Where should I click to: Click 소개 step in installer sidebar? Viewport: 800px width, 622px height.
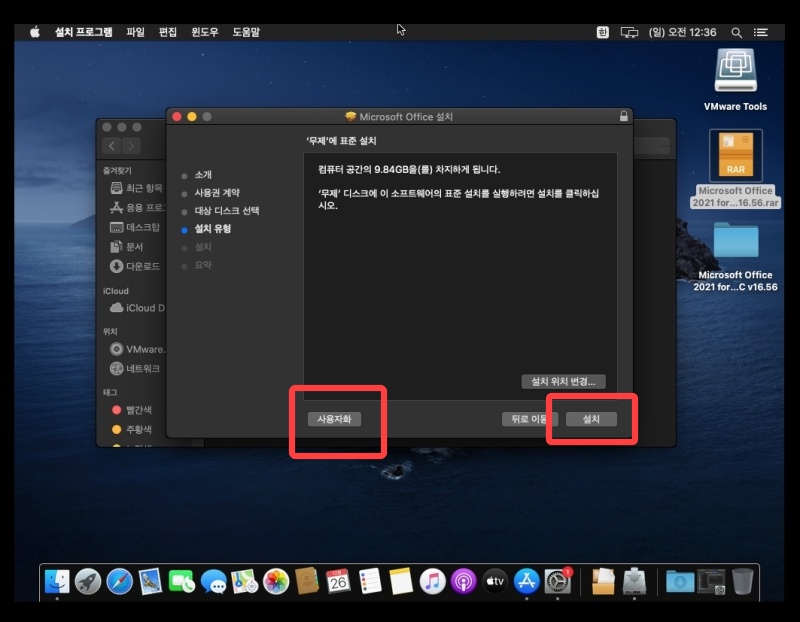tap(203, 175)
